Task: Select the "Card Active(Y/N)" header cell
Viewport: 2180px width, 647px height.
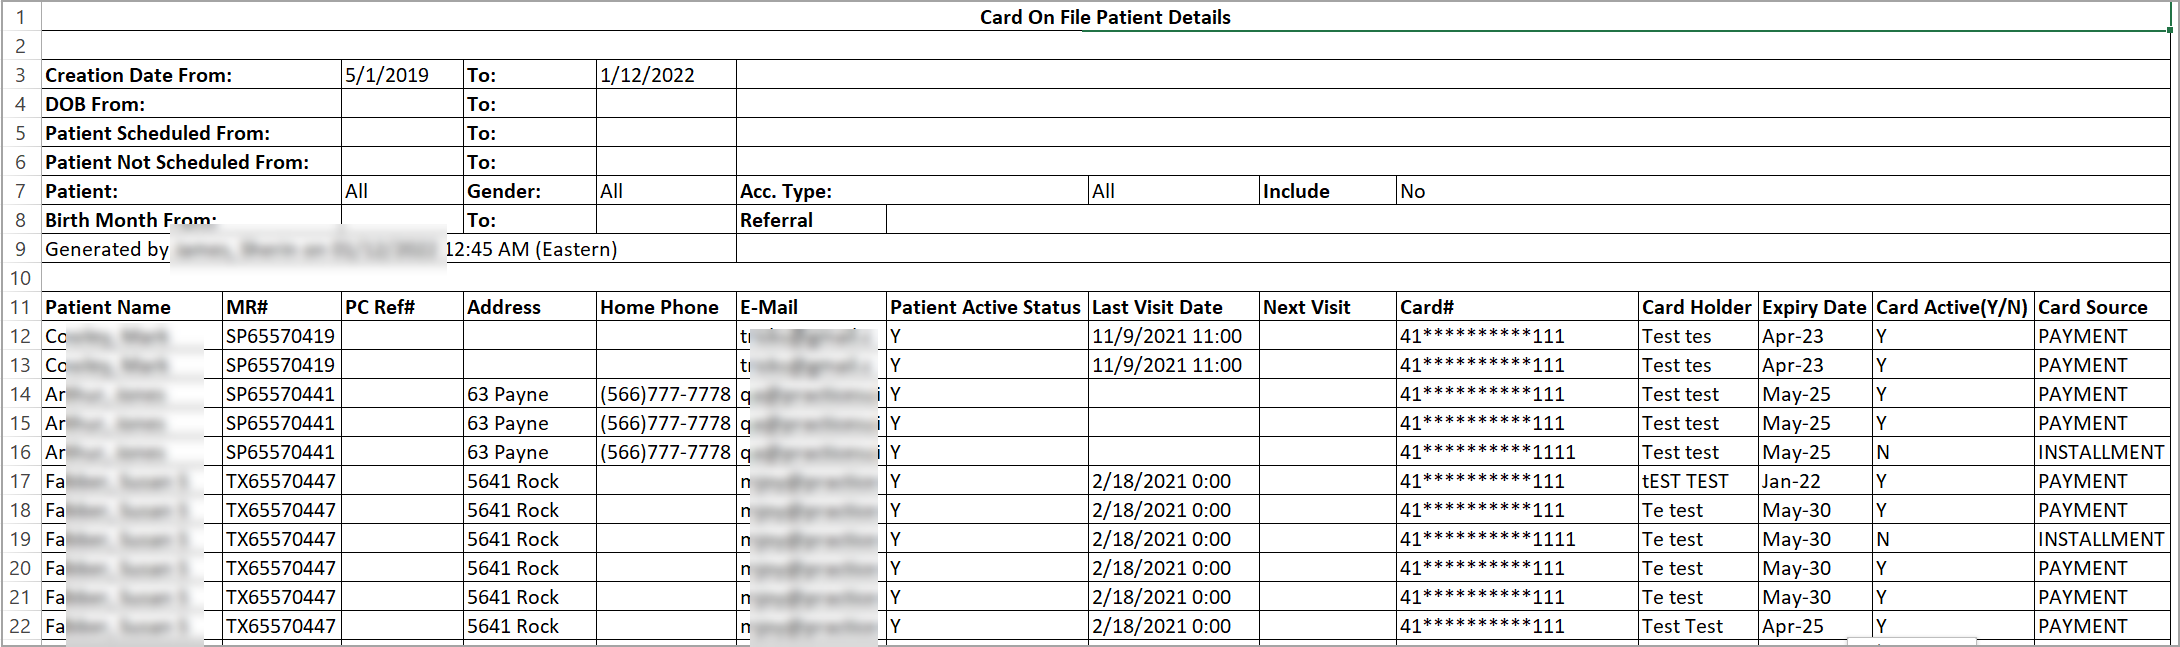Action: [1952, 307]
